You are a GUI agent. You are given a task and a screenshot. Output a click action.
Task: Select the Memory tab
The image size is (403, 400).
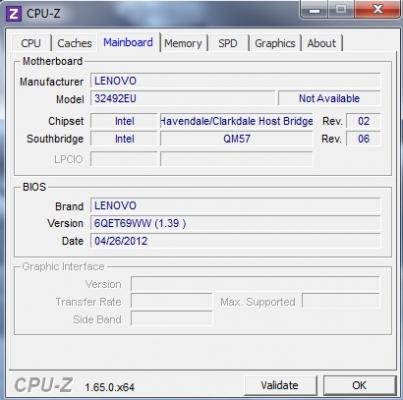click(x=183, y=43)
